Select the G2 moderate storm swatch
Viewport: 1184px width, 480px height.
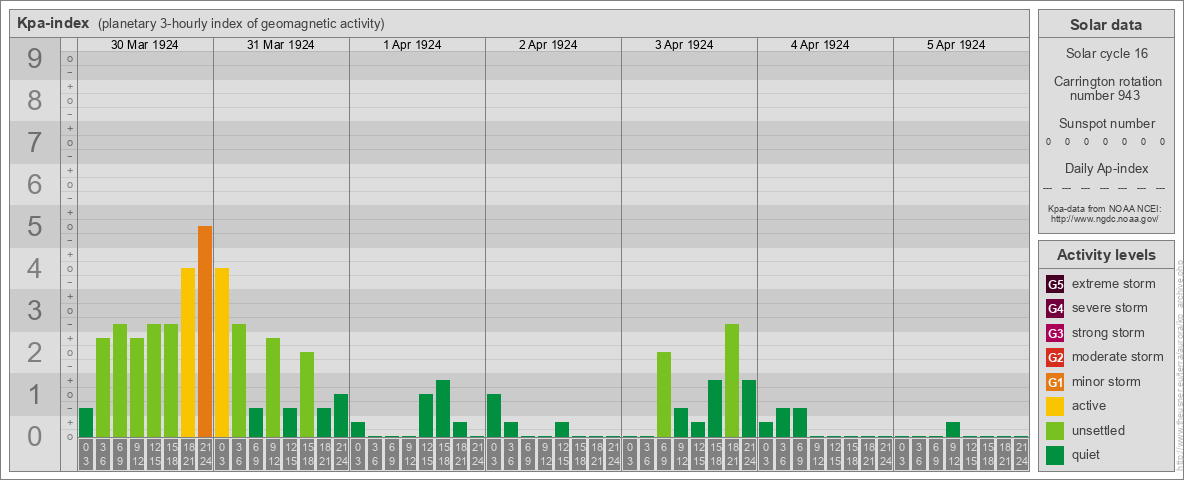[1056, 357]
